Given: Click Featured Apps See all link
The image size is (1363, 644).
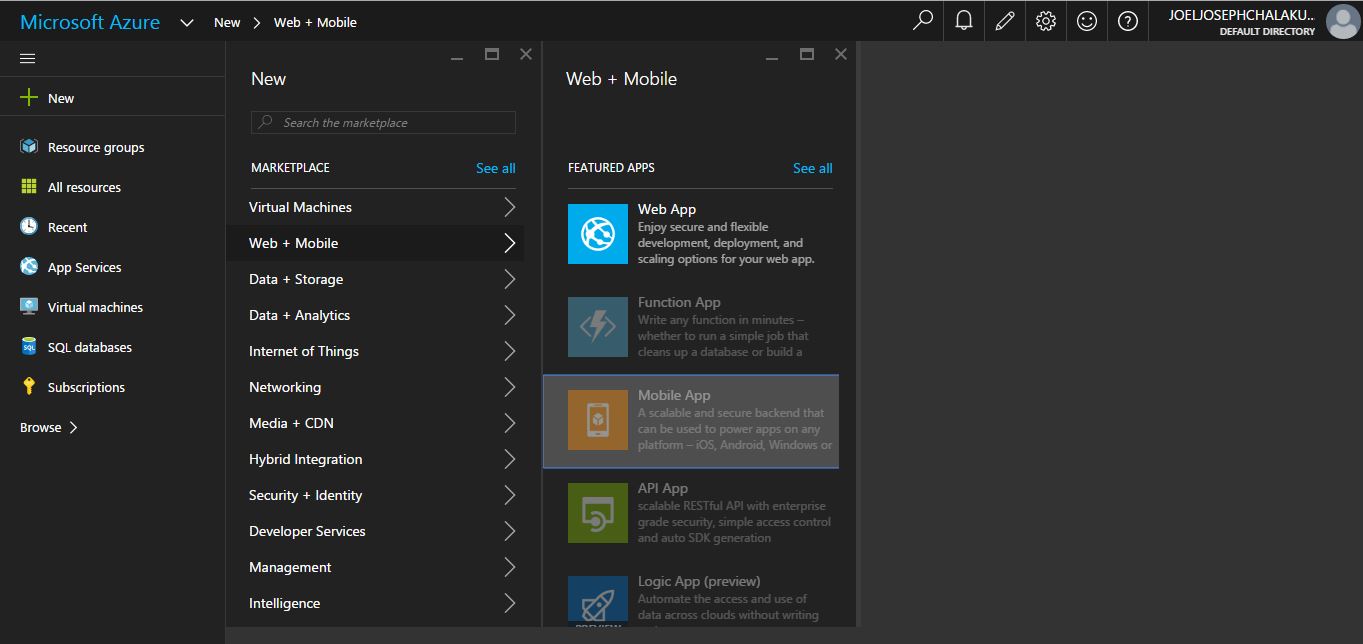Looking at the screenshot, I should 813,168.
